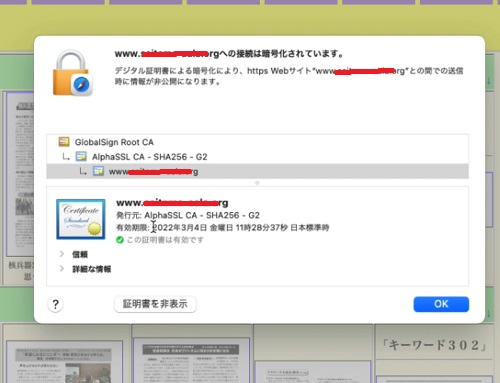Screen dimensions: 500x383
Task: Select the www leaf certificate row
Action: (x=258, y=171)
